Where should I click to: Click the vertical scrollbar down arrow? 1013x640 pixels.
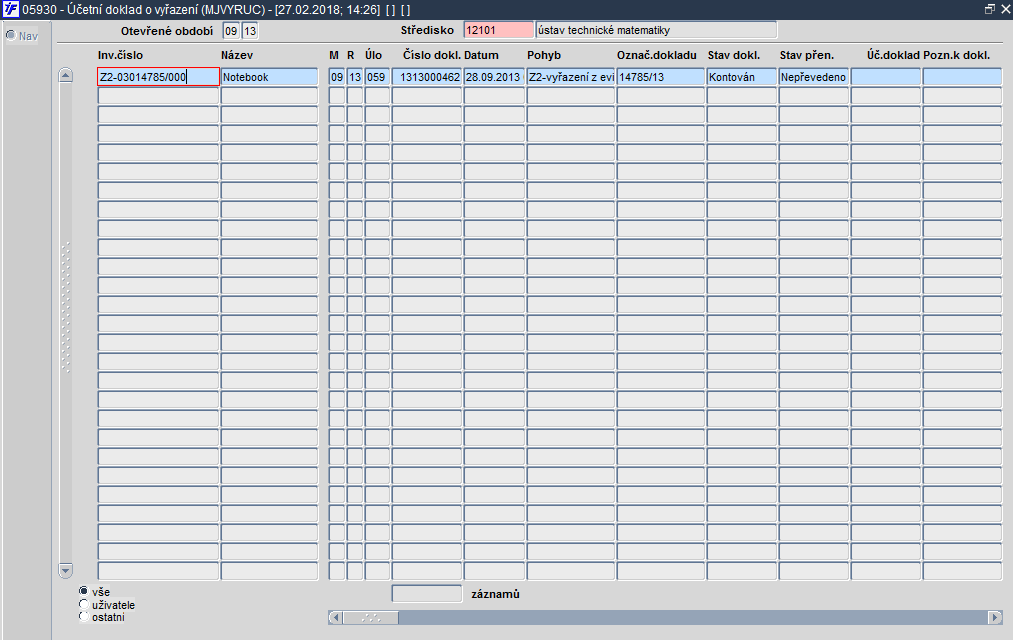(65, 570)
